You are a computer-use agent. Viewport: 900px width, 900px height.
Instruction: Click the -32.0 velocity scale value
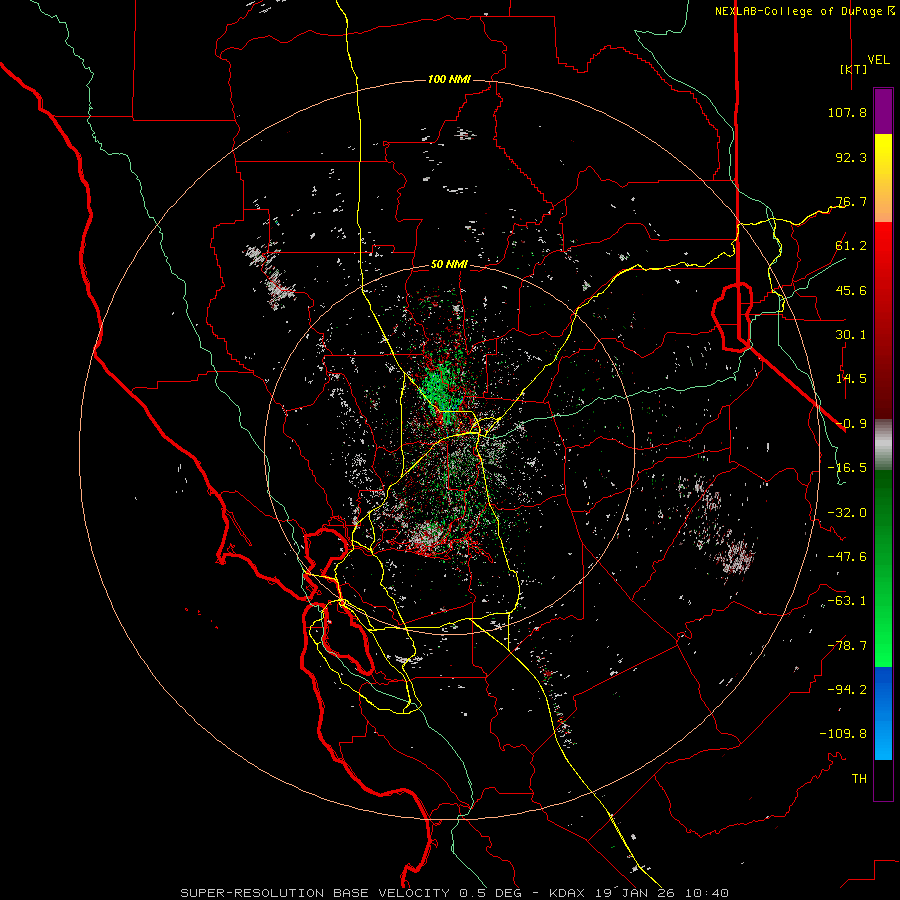847,513
